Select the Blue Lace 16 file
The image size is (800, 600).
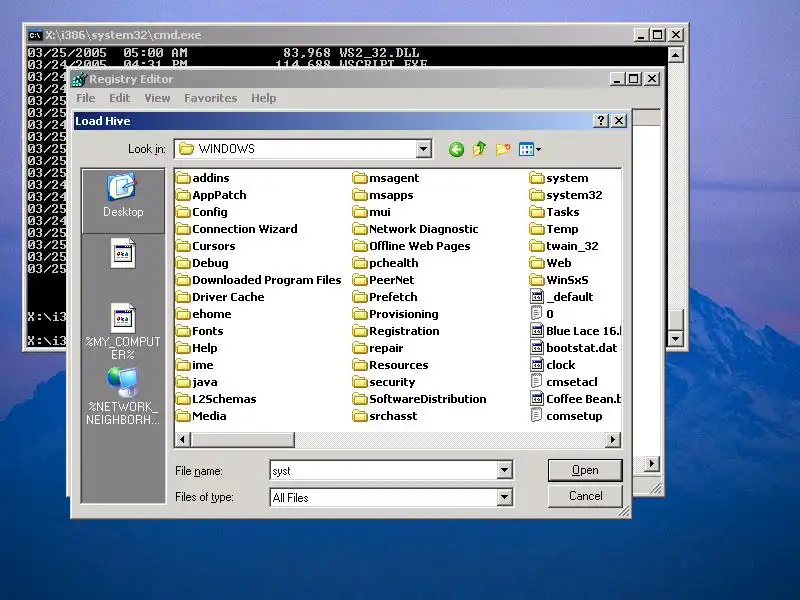click(x=575, y=331)
